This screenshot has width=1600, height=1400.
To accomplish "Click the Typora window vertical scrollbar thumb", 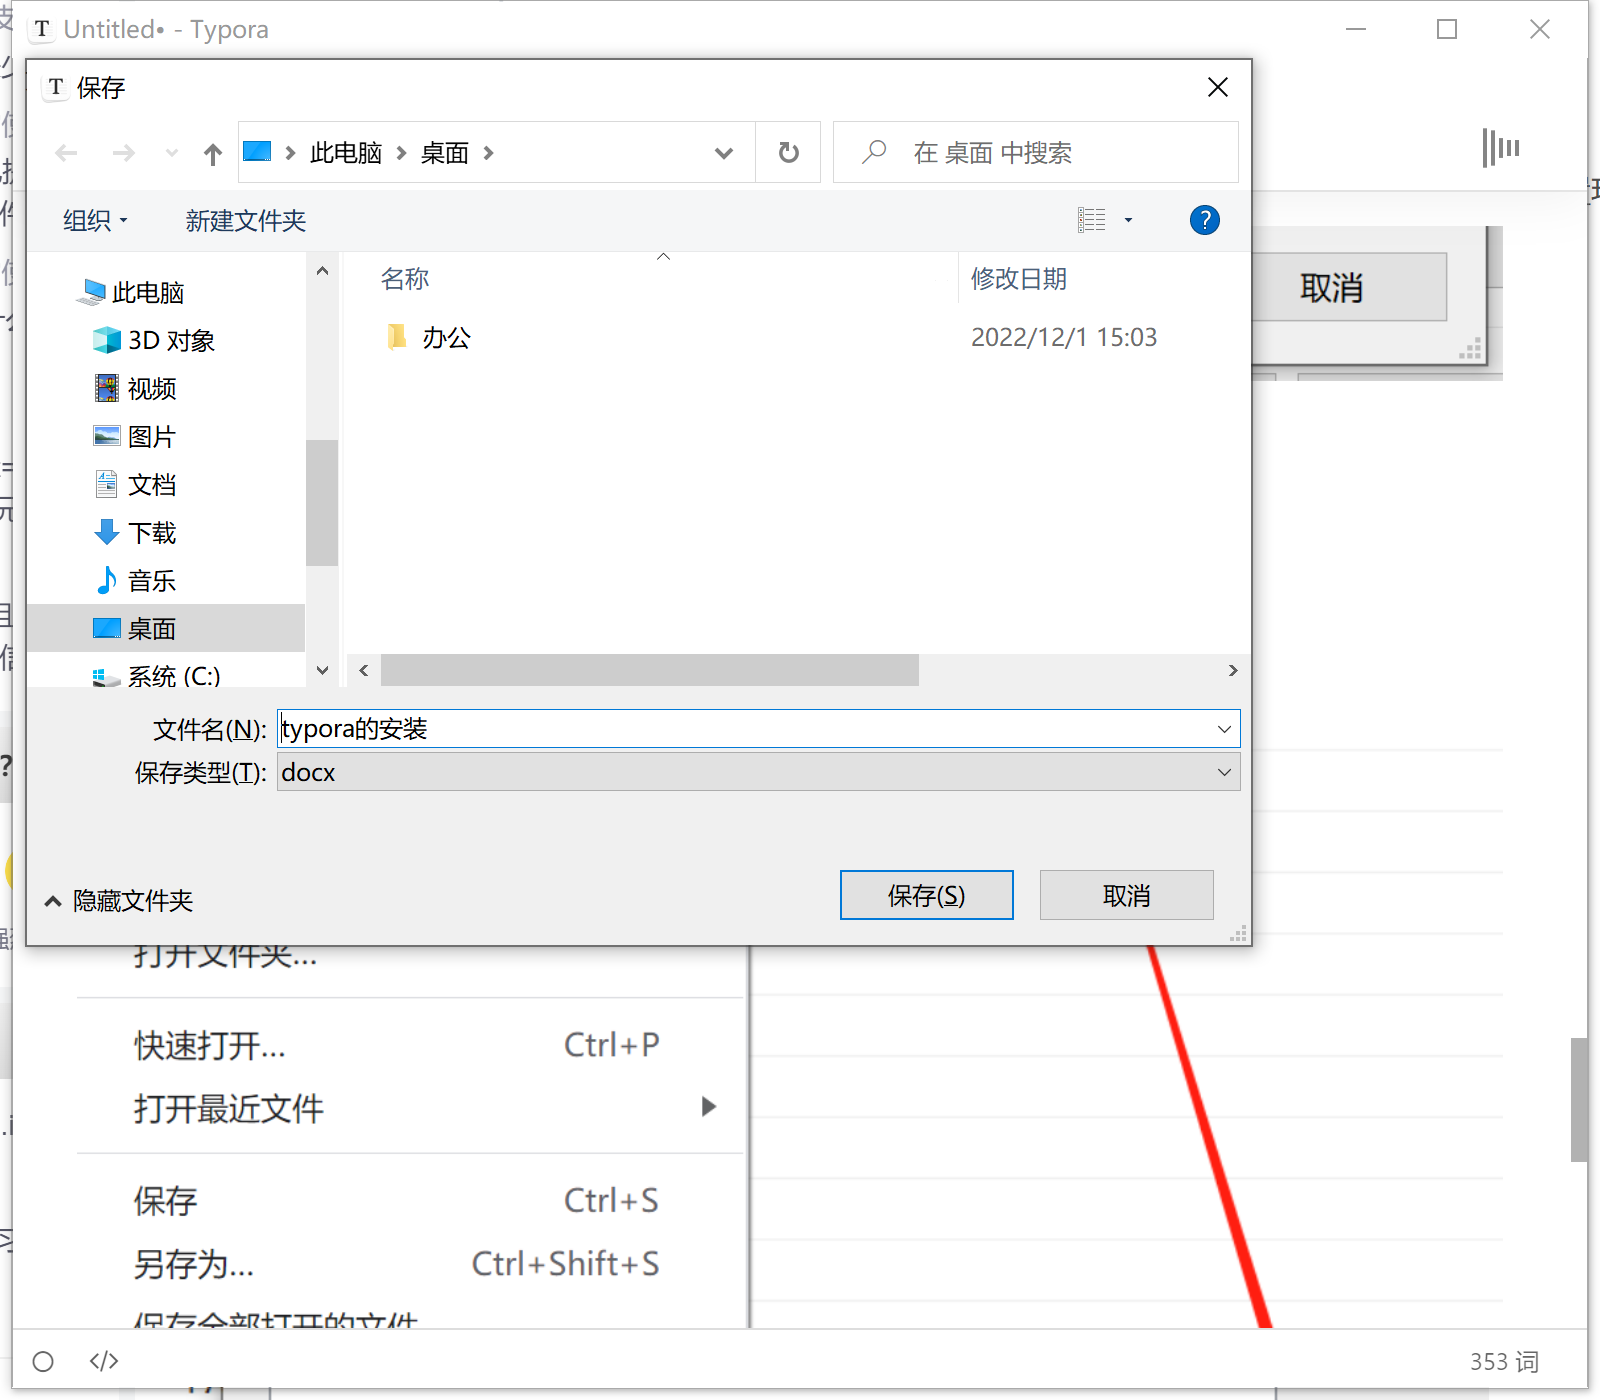I will pyautogui.click(x=1579, y=1100).
